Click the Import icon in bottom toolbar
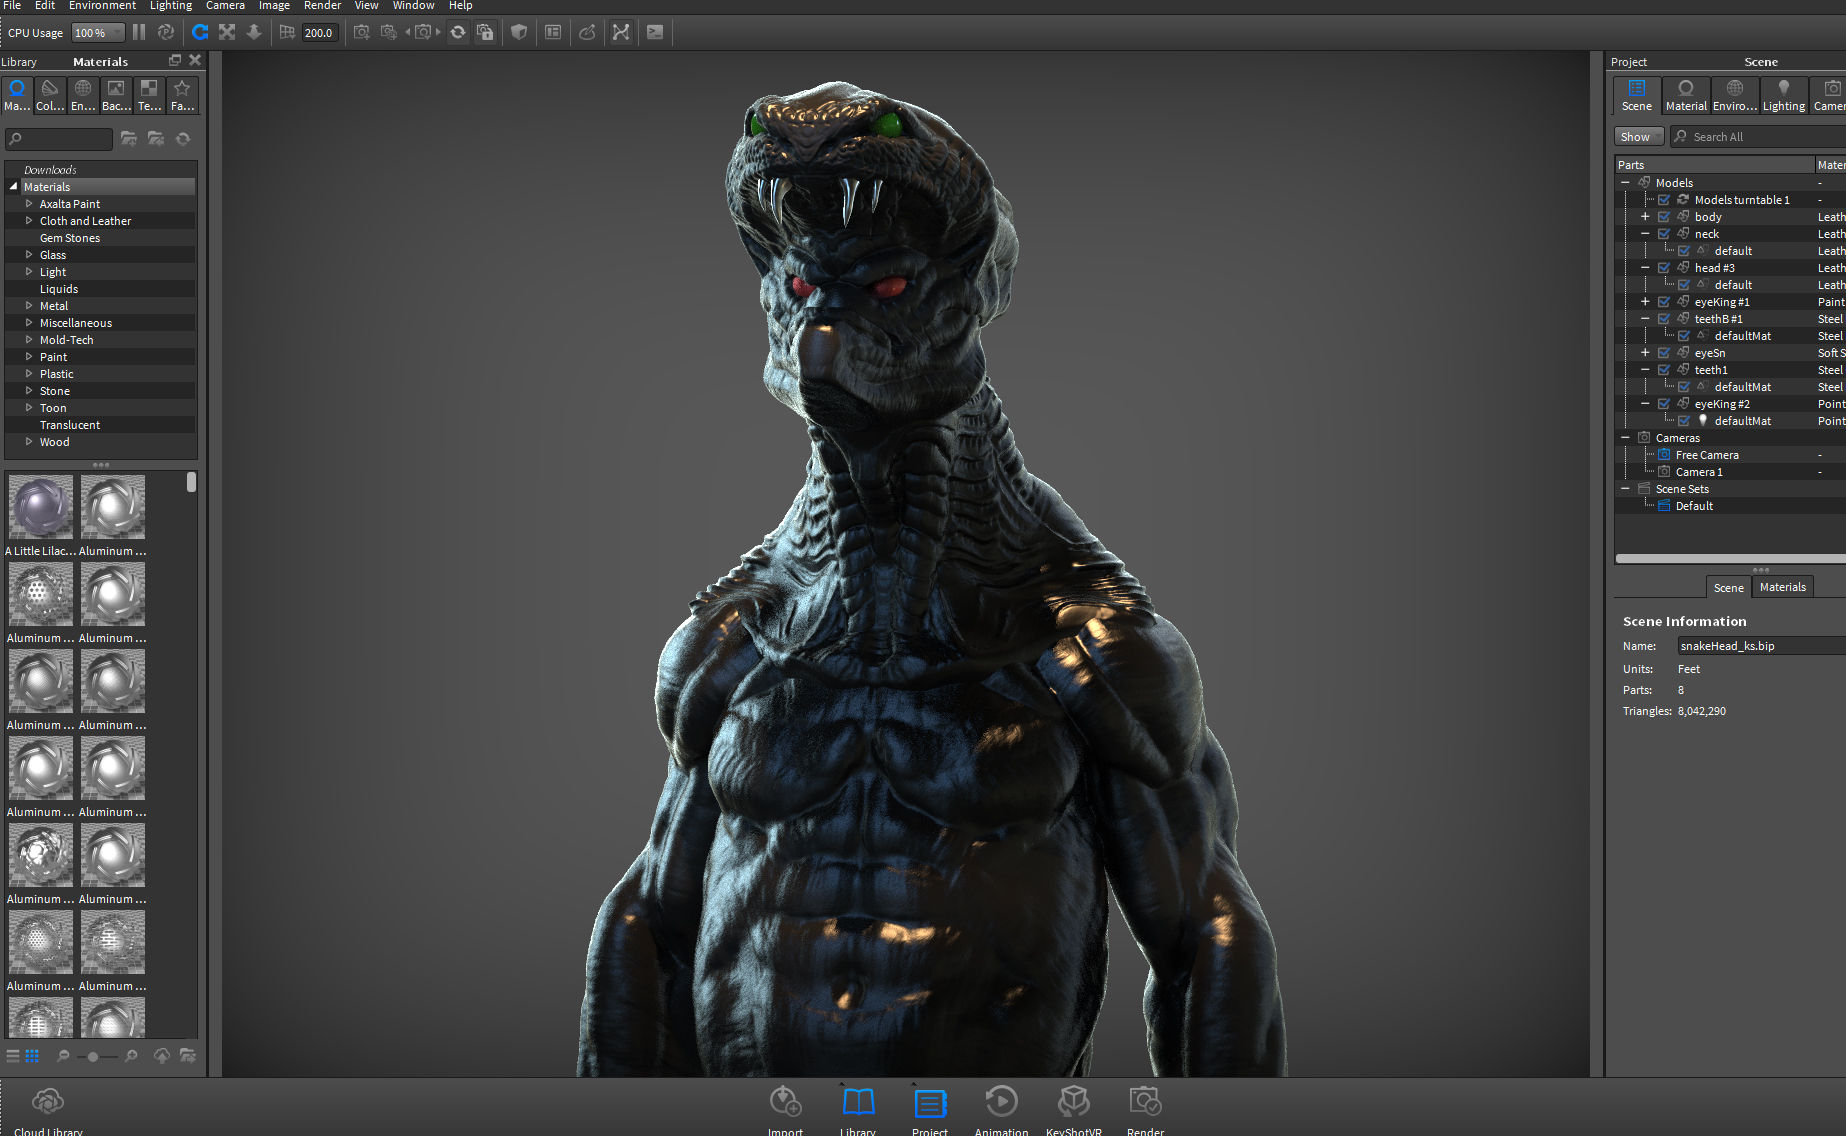The image size is (1846, 1136). (785, 1102)
